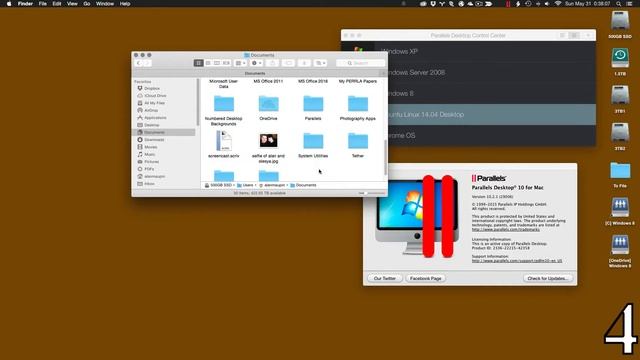Open the Go menu
The width and height of the screenshot is (640, 360).
(x=87, y=4)
